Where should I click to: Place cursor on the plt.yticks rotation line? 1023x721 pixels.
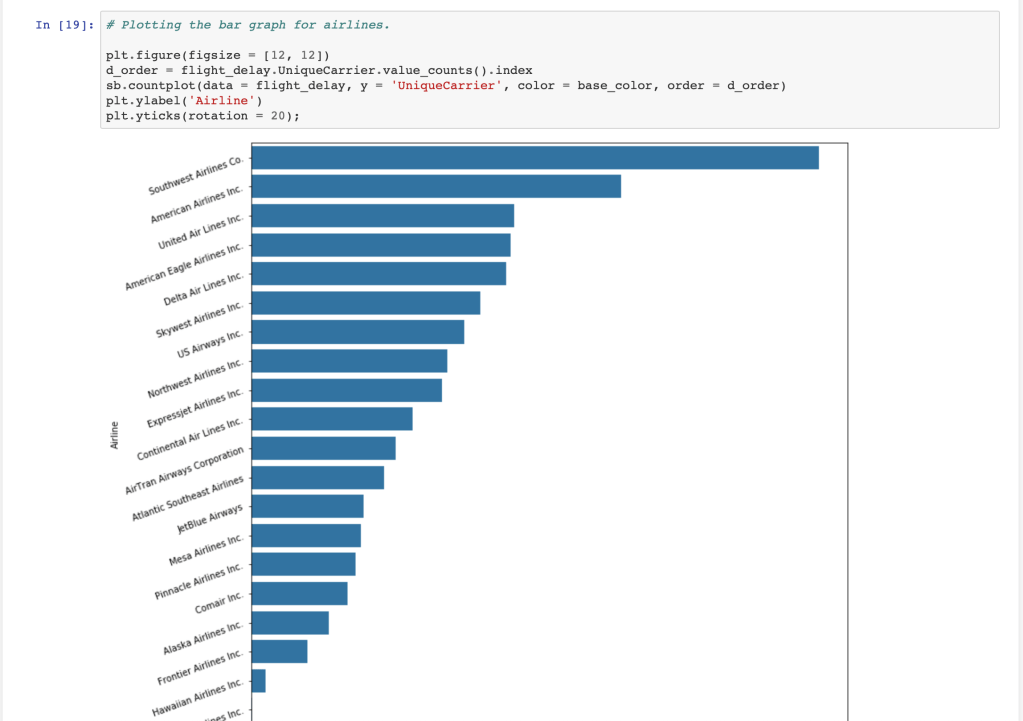tap(202, 116)
